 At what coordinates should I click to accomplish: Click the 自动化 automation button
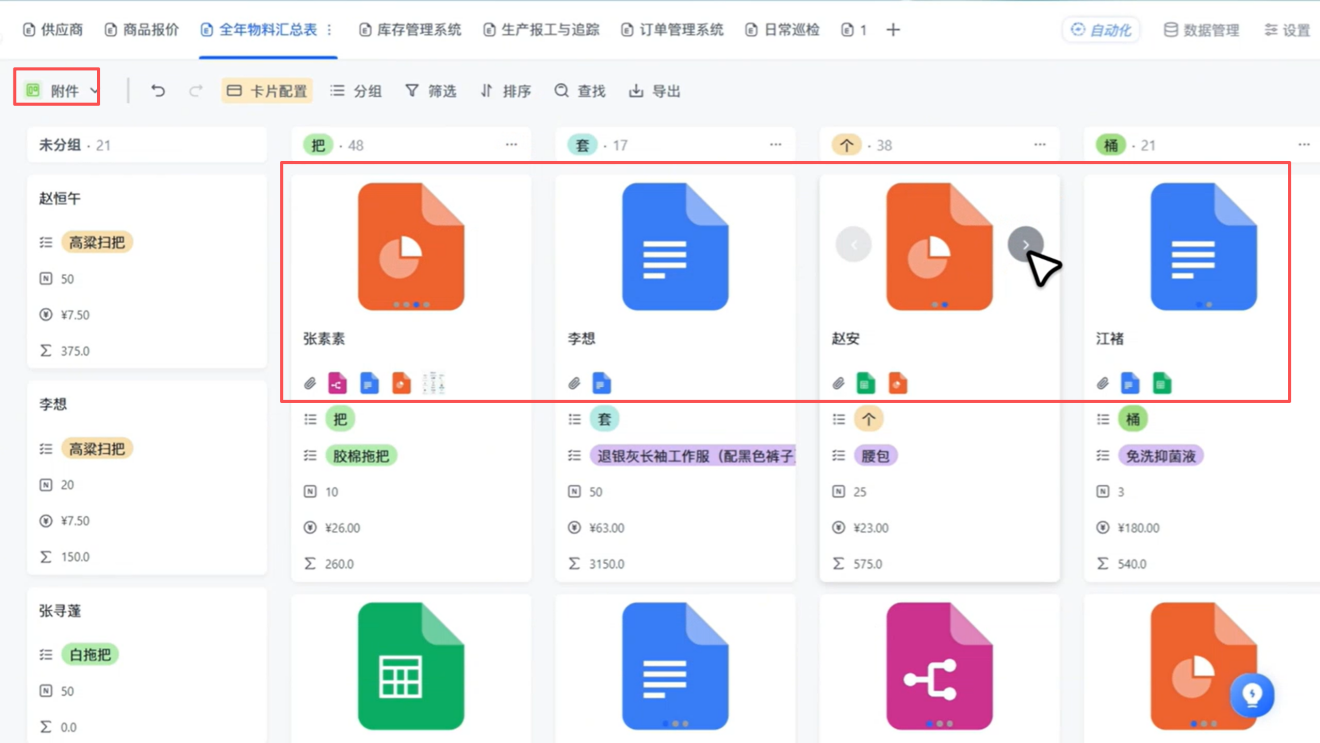click(1101, 30)
